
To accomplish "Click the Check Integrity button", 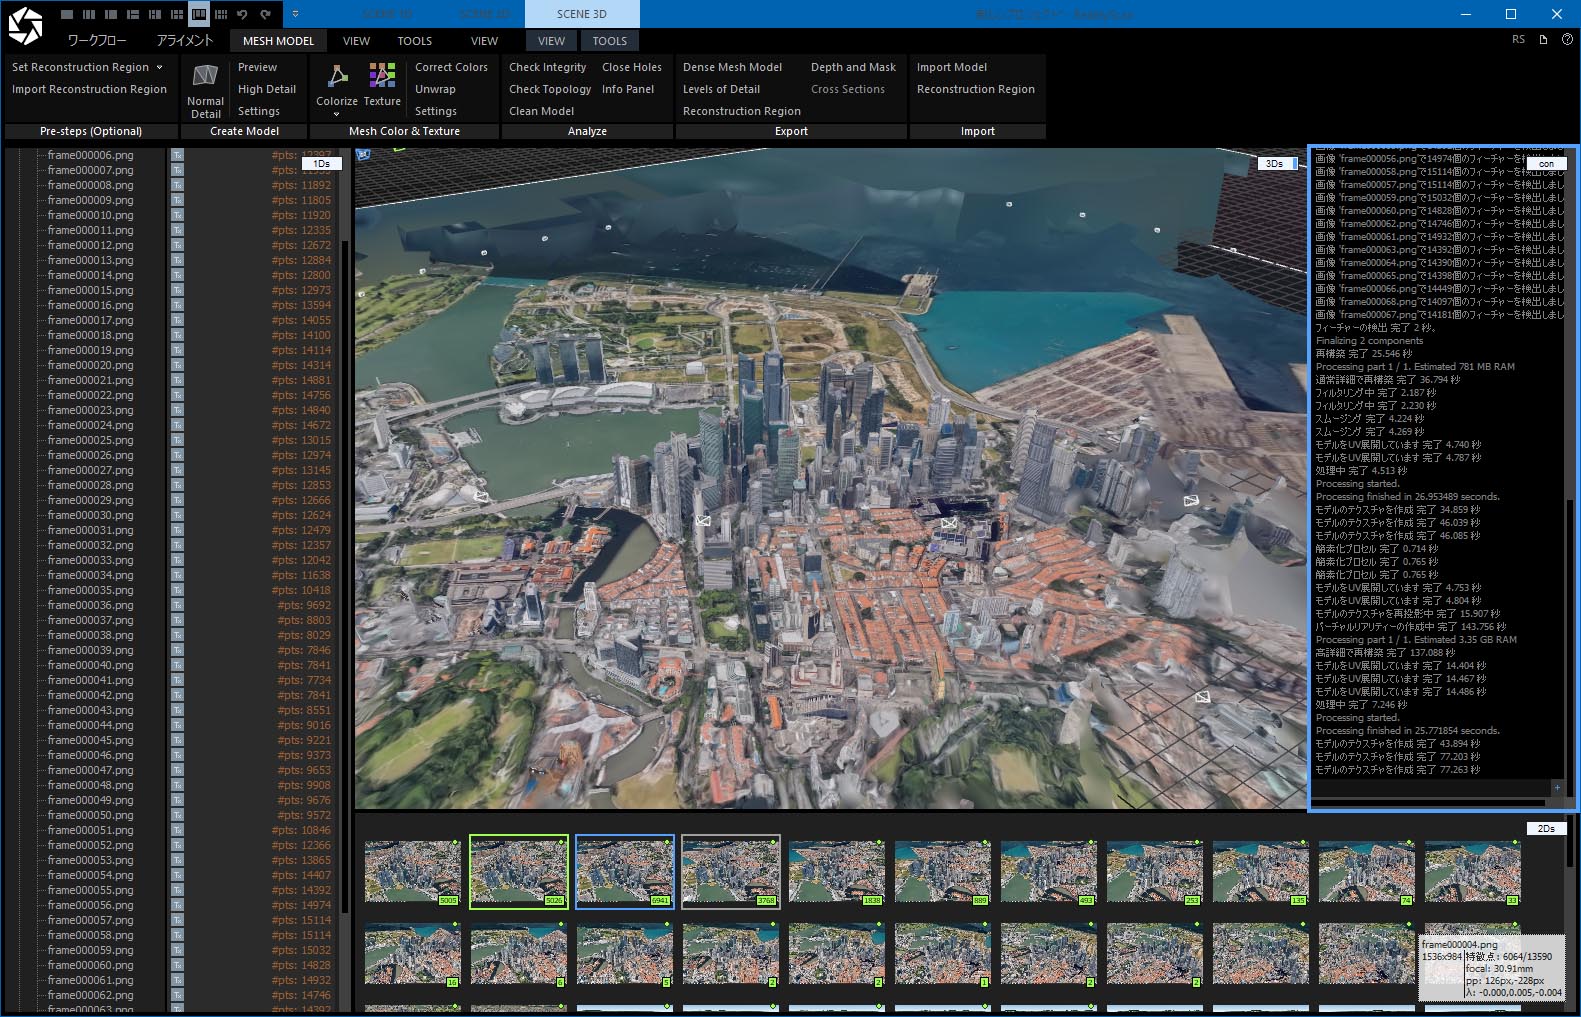I will pos(547,67).
